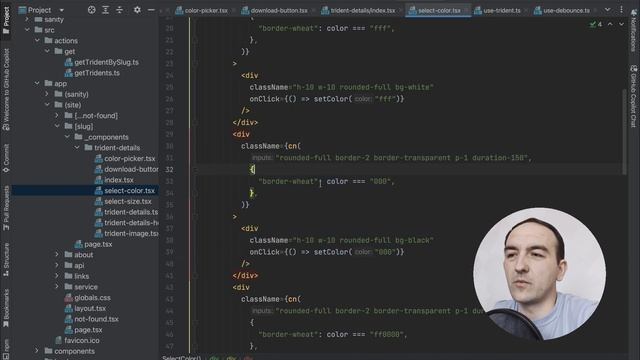
Task: Open the Bookmarks tool window
Action: click(x=6, y=308)
